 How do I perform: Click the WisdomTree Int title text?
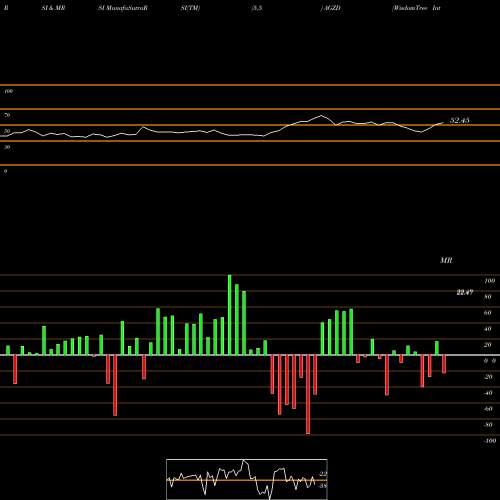pyautogui.click(x=417, y=8)
